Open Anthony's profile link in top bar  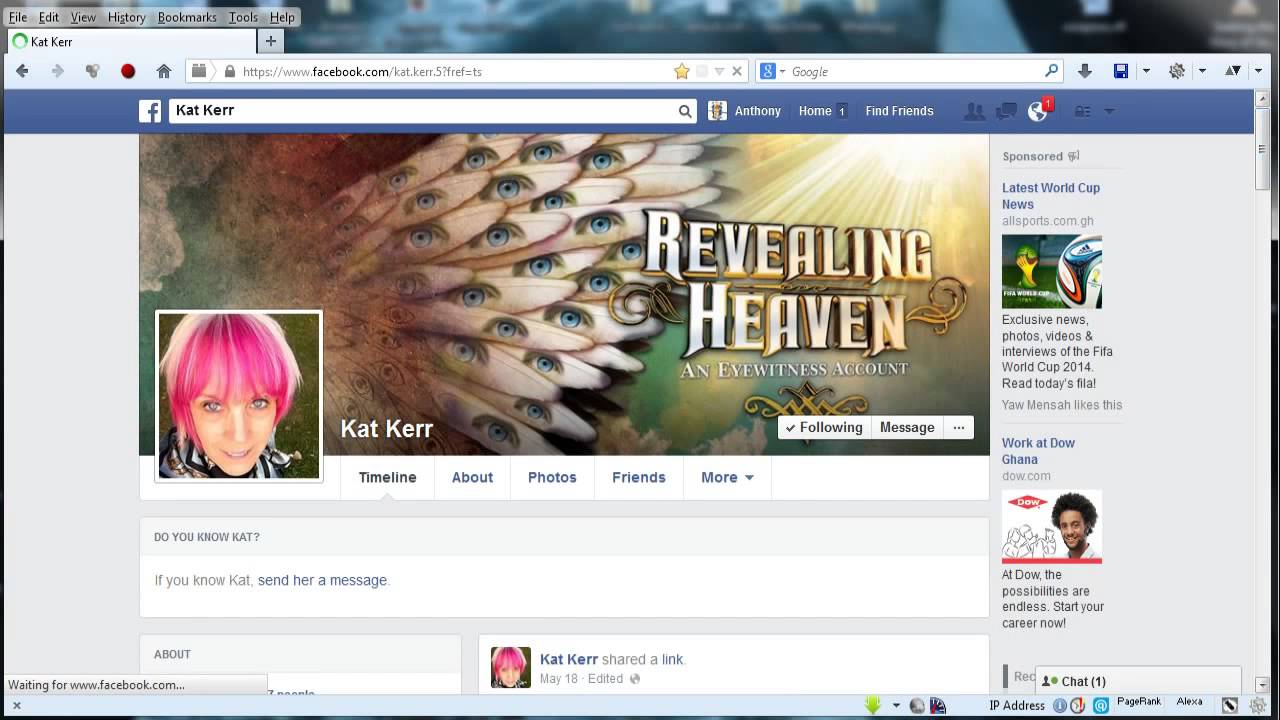click(745, 111)
